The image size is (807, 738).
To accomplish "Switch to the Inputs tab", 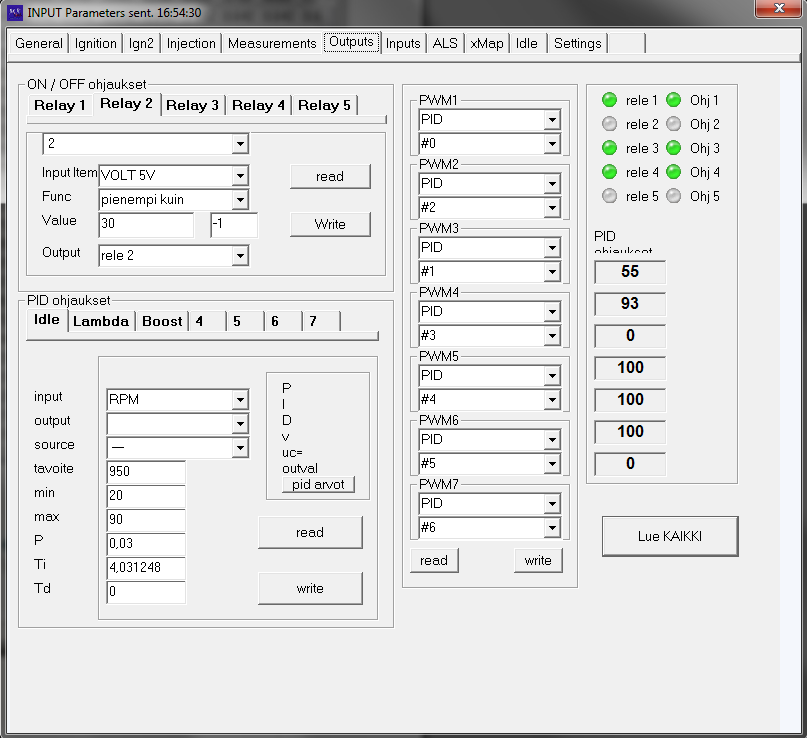I will coord(403,43).
